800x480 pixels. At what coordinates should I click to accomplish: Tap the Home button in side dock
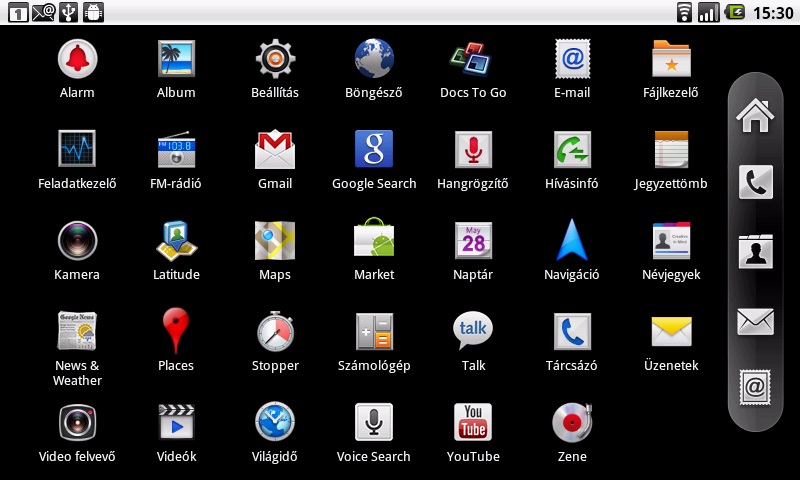[x=756, y=115]
